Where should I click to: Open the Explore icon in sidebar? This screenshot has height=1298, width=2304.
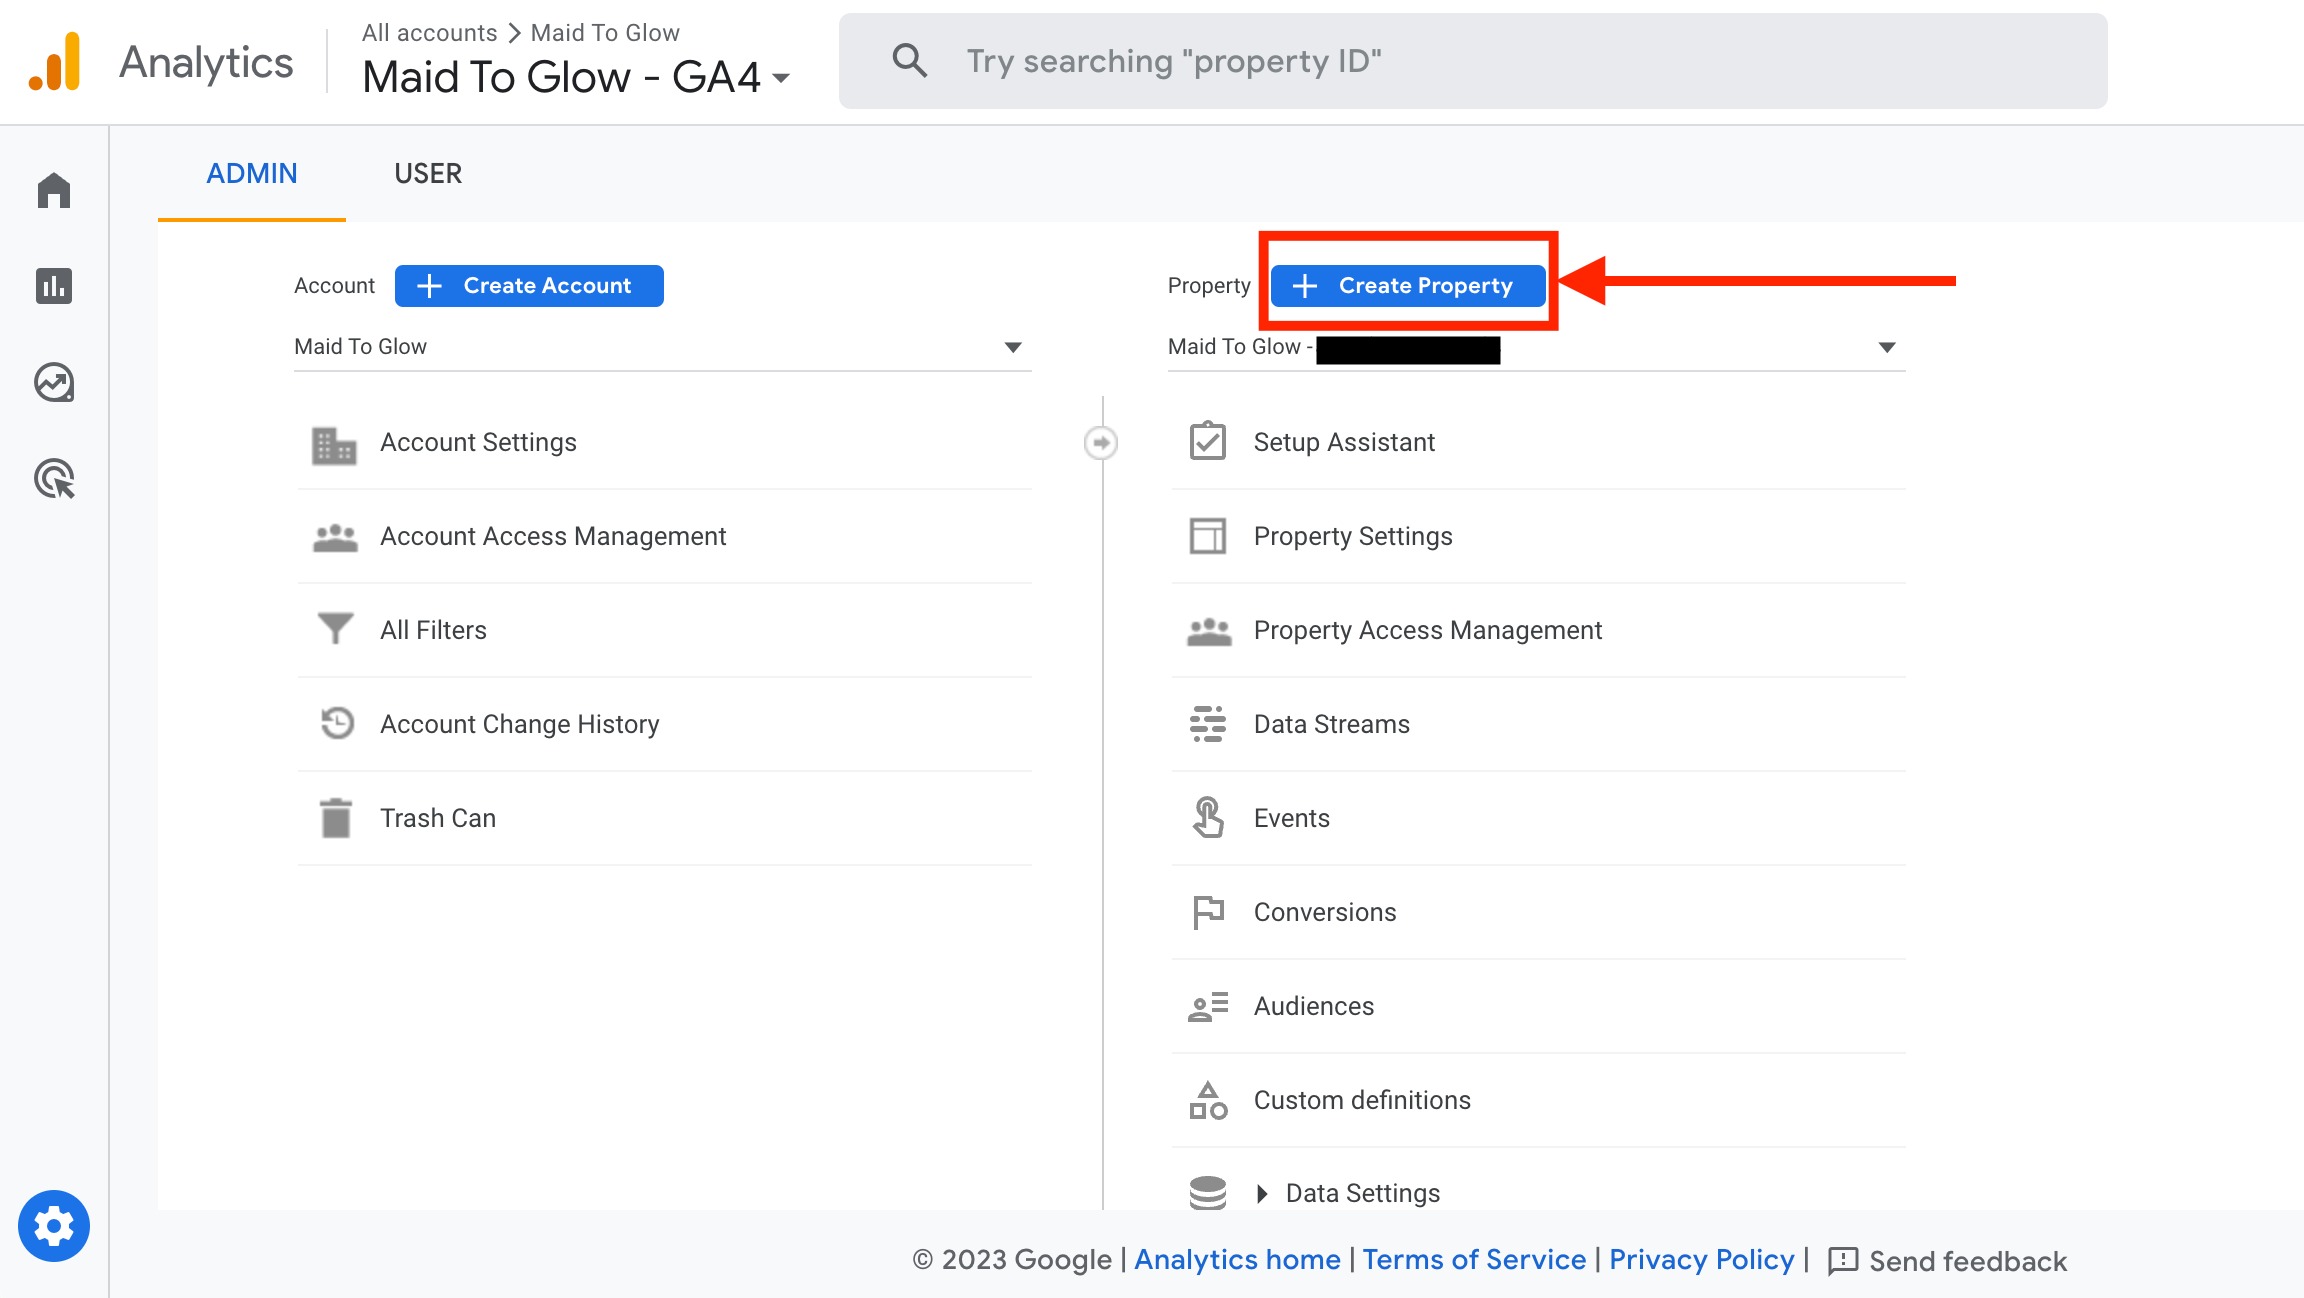pos(54,383)
